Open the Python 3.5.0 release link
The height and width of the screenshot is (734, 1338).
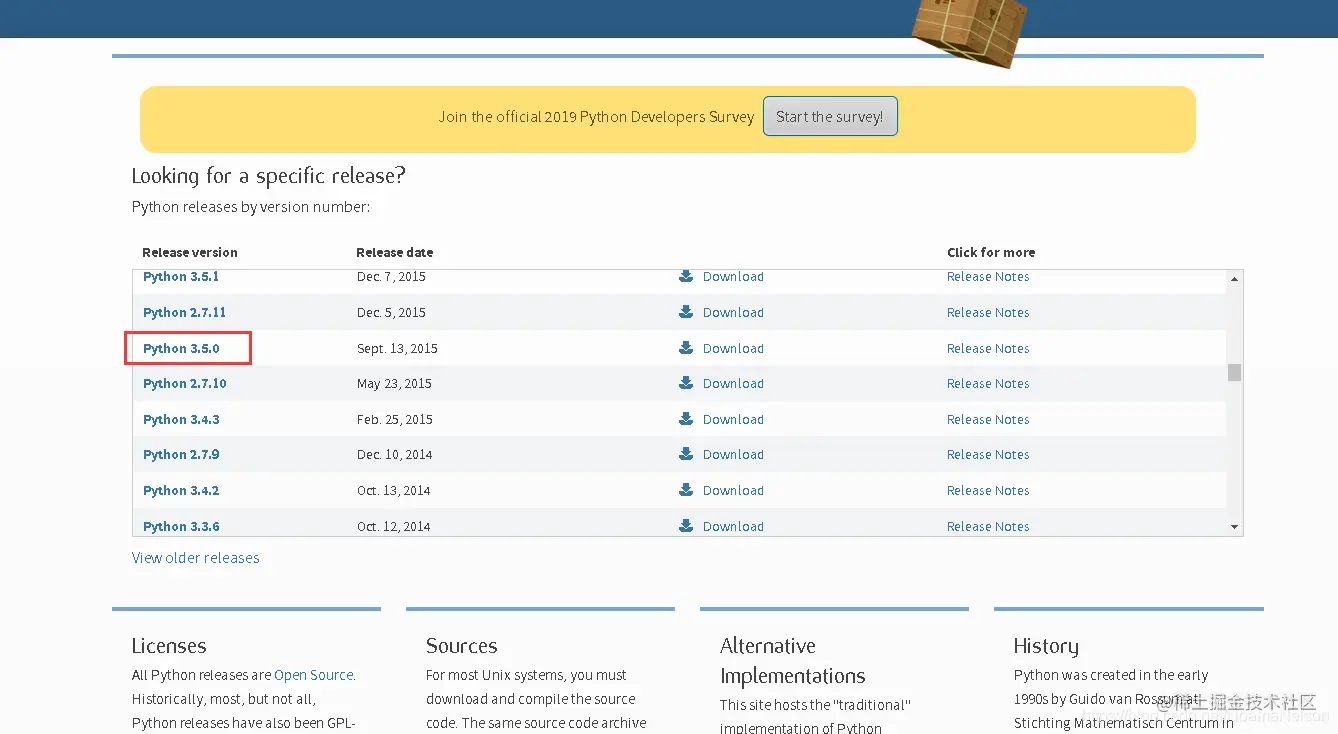pyautogui.click(x=181, y=348)
